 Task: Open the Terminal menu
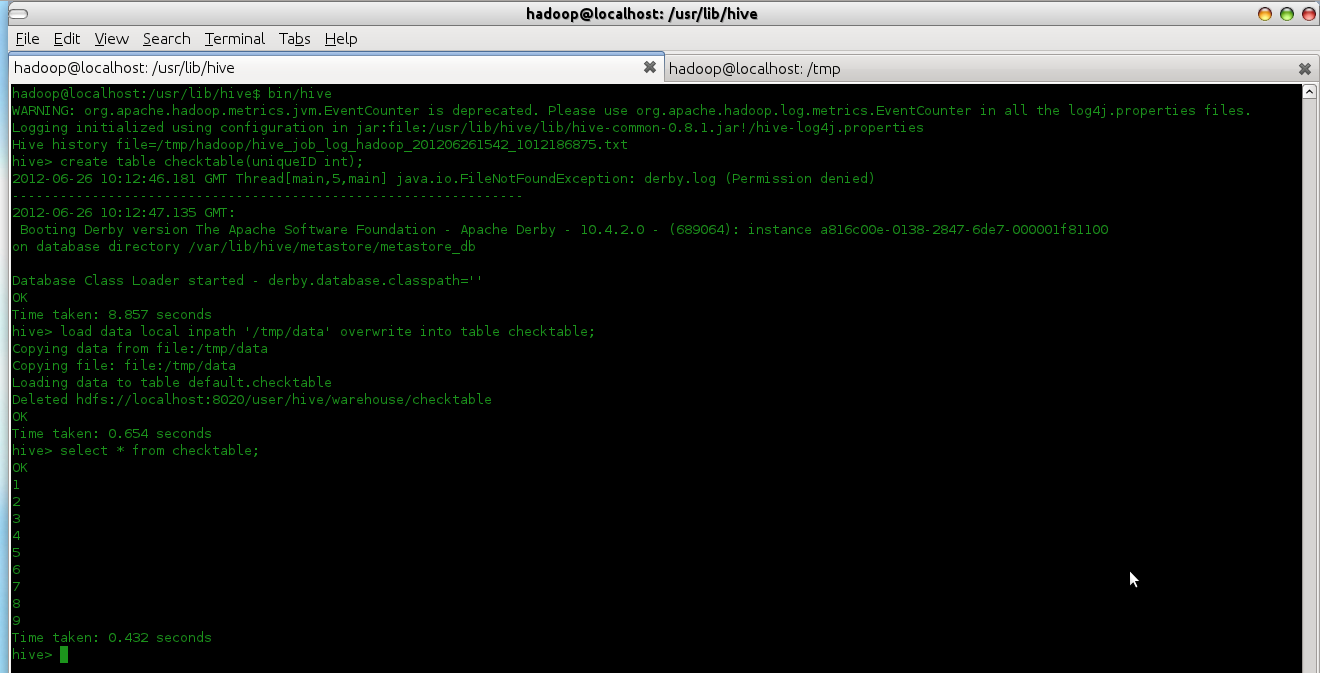coord(235,39)
